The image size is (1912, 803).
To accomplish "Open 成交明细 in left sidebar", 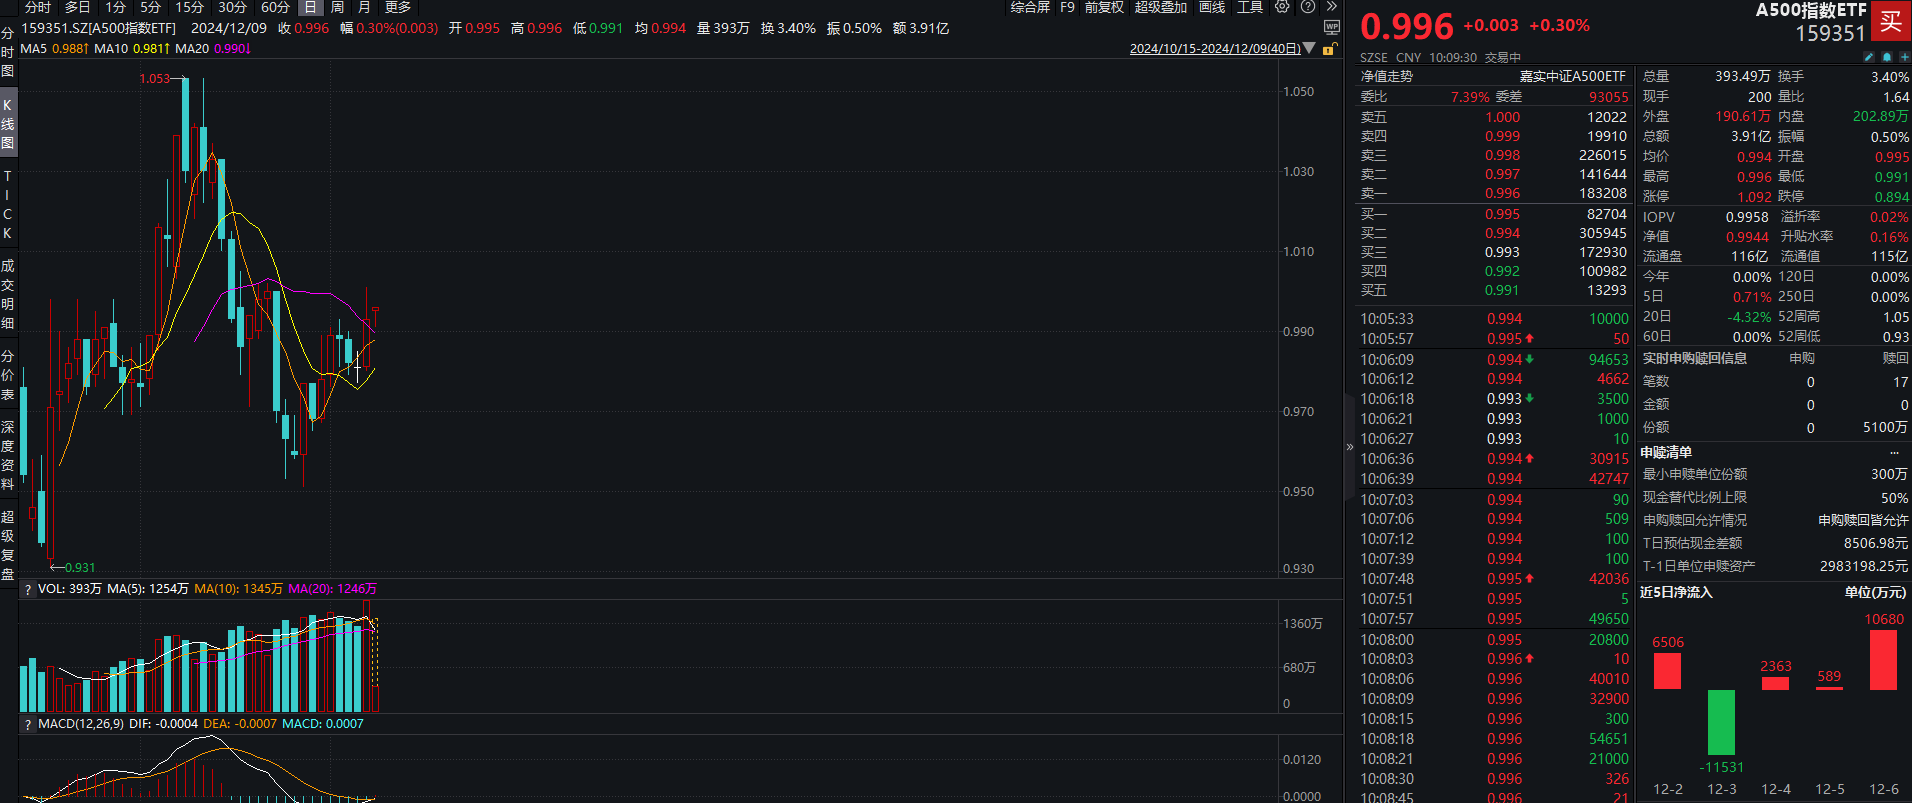I will pos(8,294).
